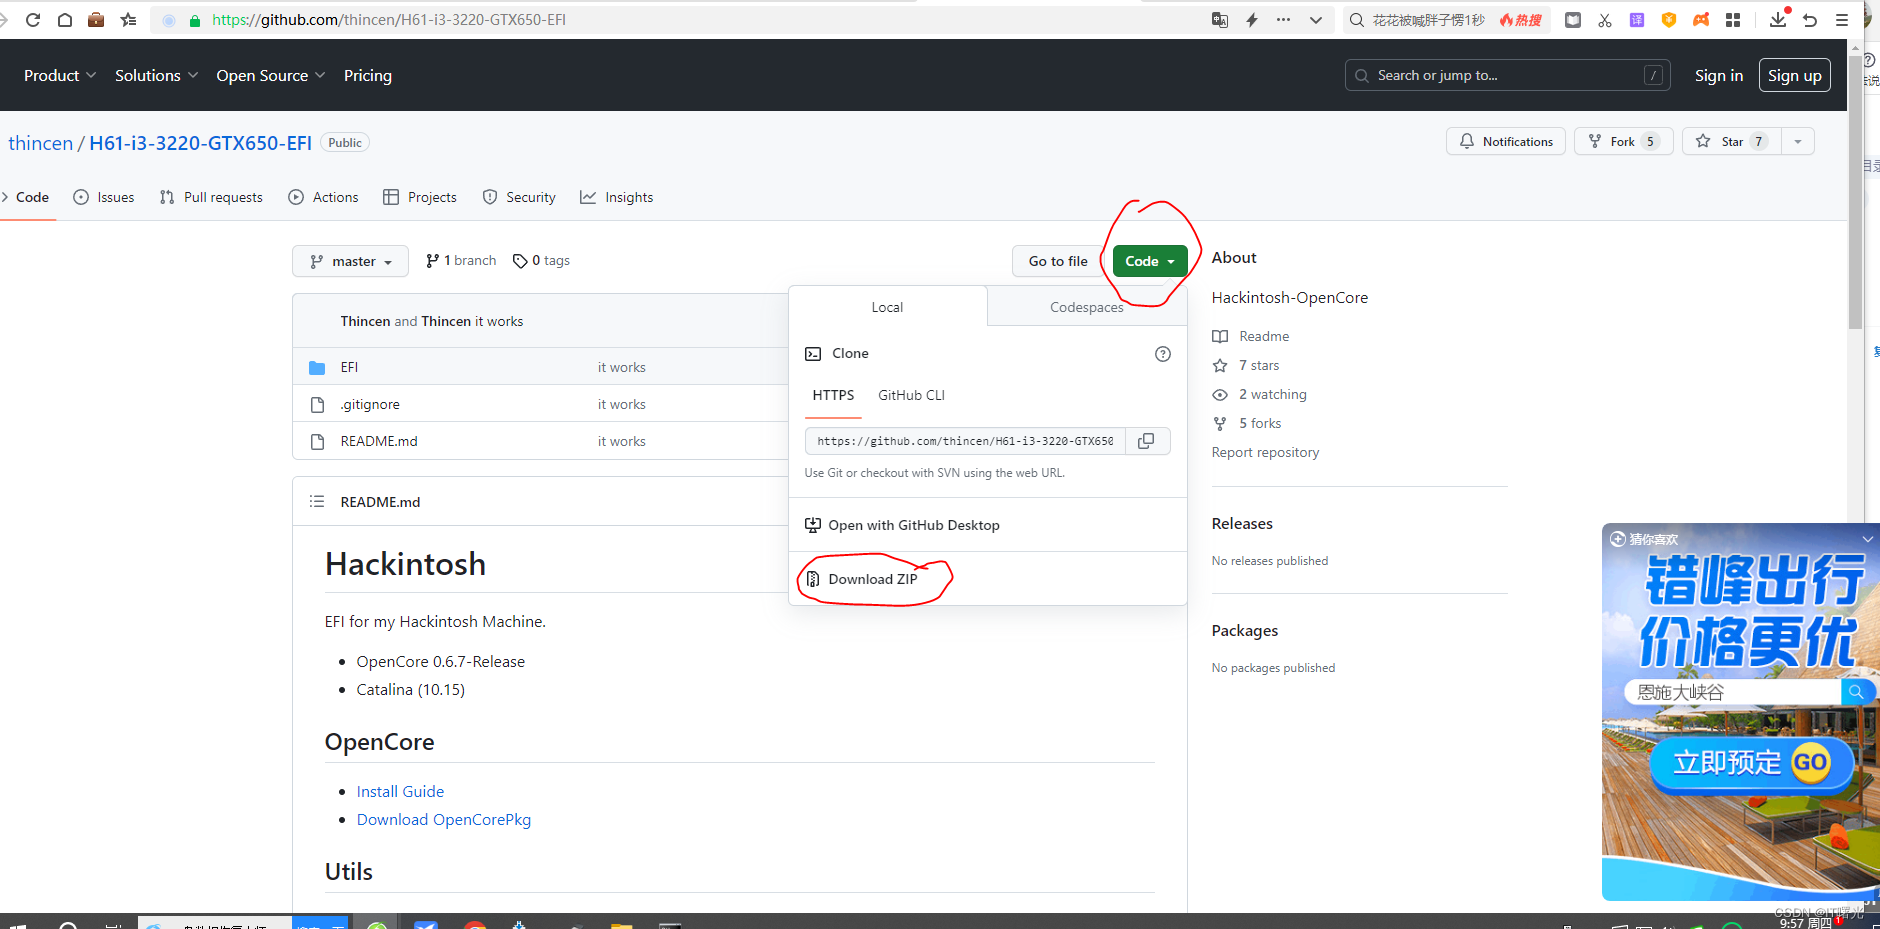This screenshot has height=929, width=1880.
Task: Switch to the Actions tab
Action: point(323,197)
